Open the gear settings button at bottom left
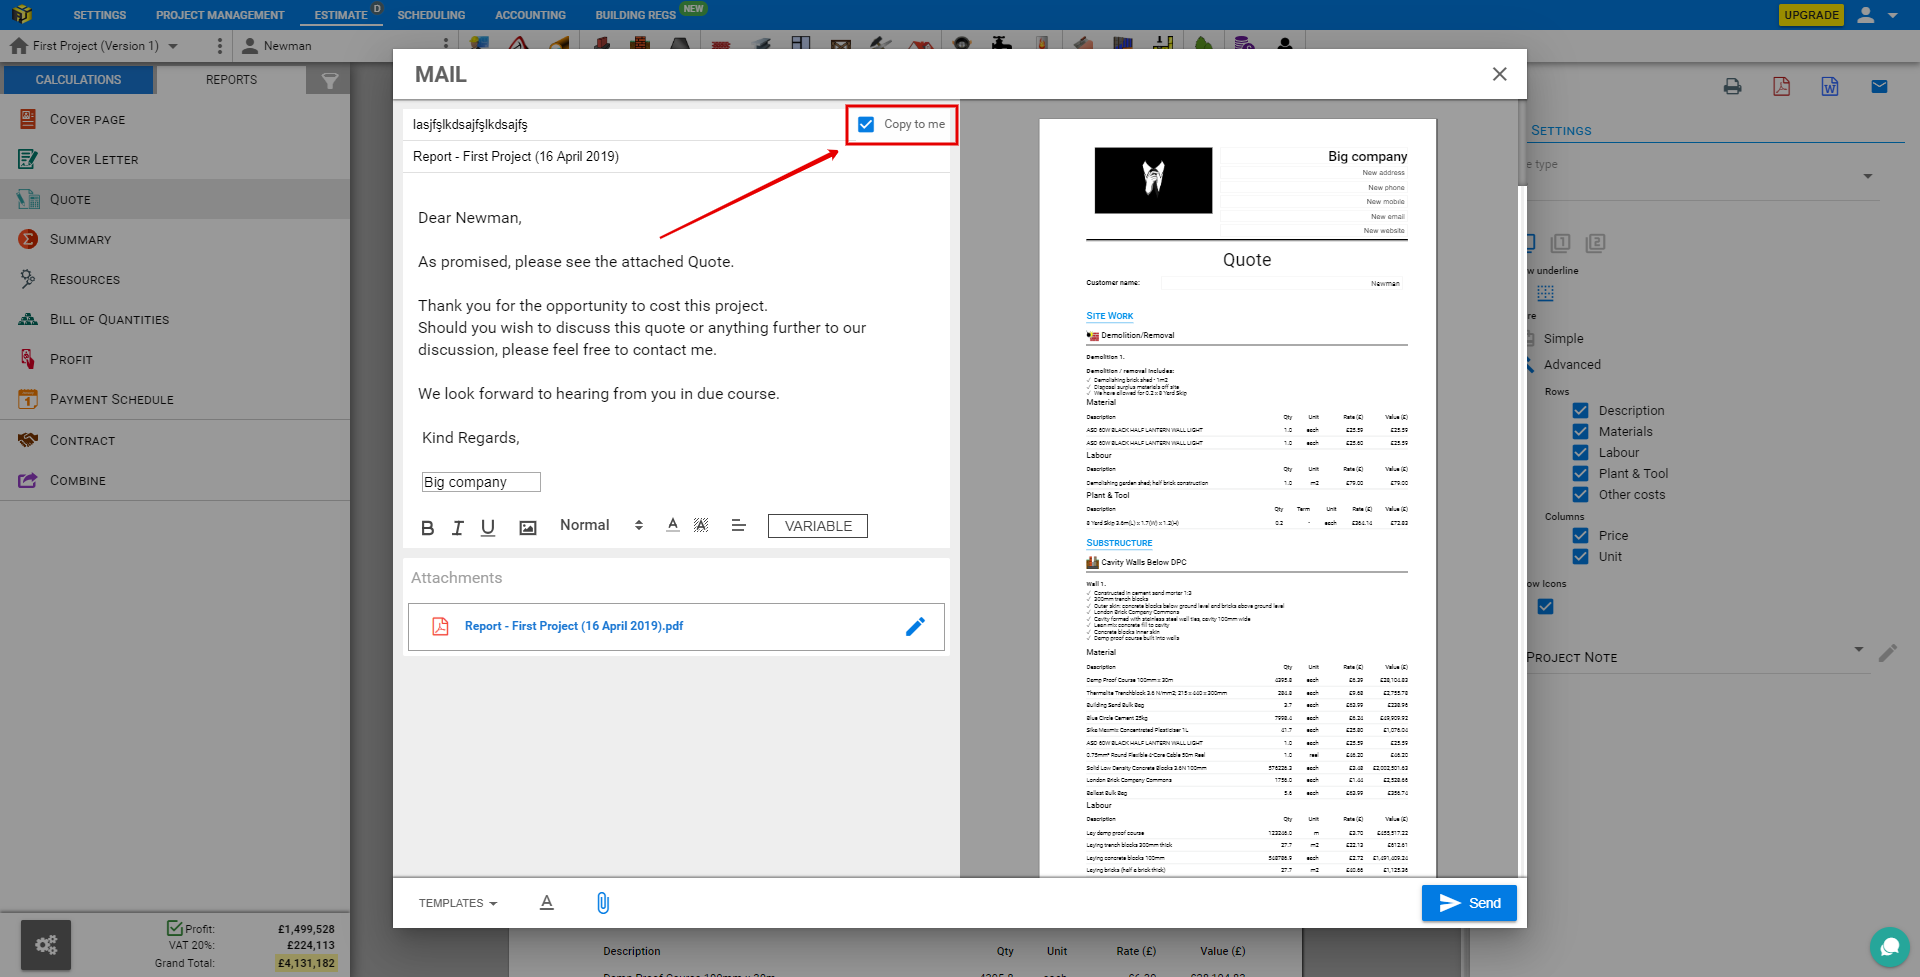The width and height of the screenshot is (1920, 977). tap(46, 945)
